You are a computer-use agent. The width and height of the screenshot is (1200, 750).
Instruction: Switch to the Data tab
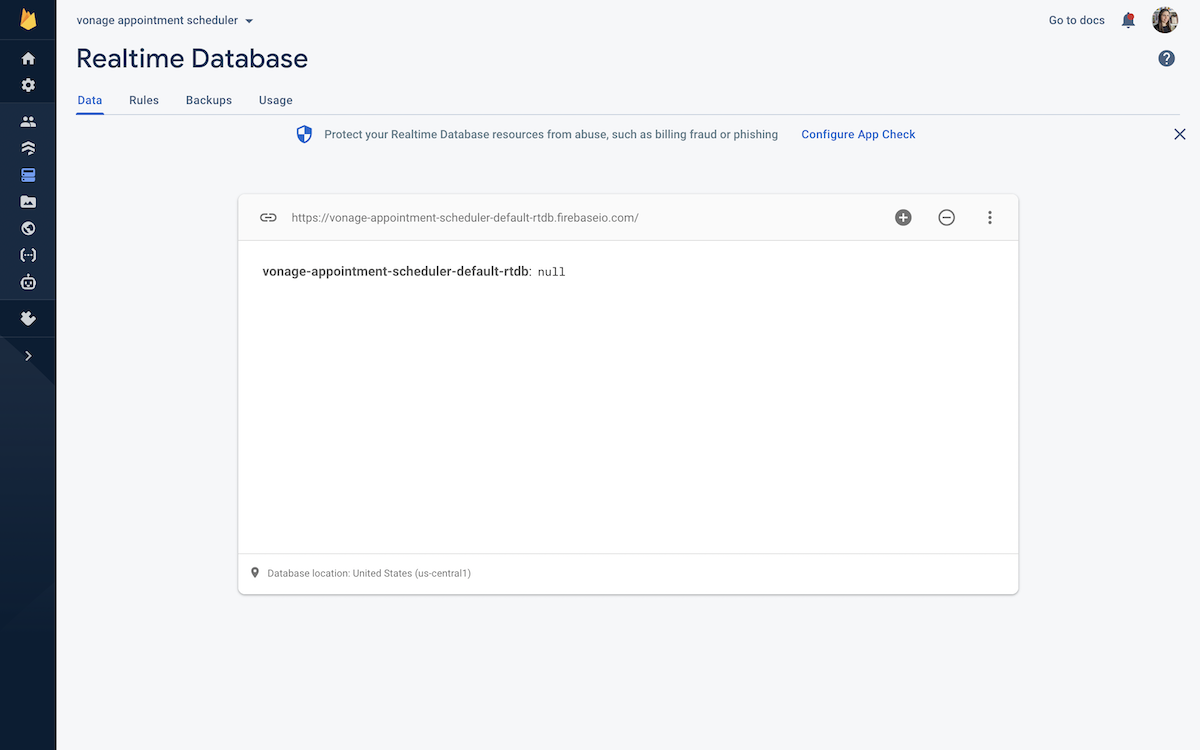(x=90, y=100)
